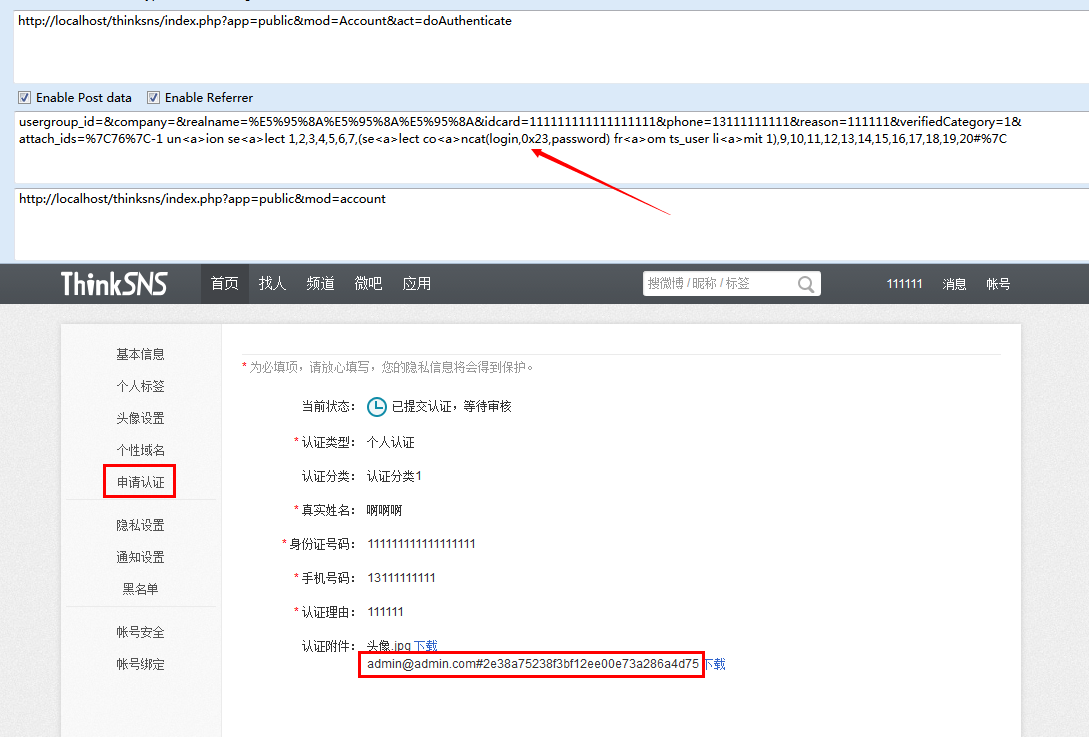Viewport: 1089px width, 737px height.
Task: Open the 频道 navigation tab
Action: [320, 283]
